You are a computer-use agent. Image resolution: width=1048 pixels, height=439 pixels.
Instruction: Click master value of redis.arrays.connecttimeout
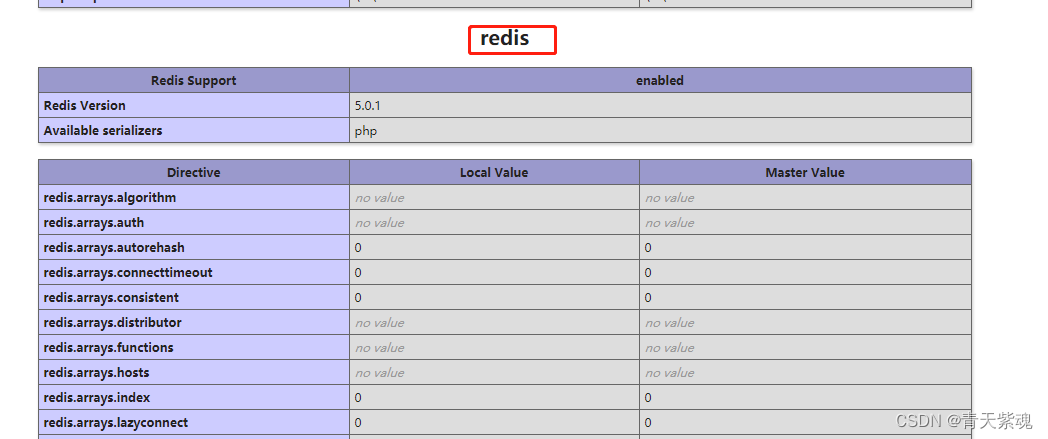click(648, 273)
